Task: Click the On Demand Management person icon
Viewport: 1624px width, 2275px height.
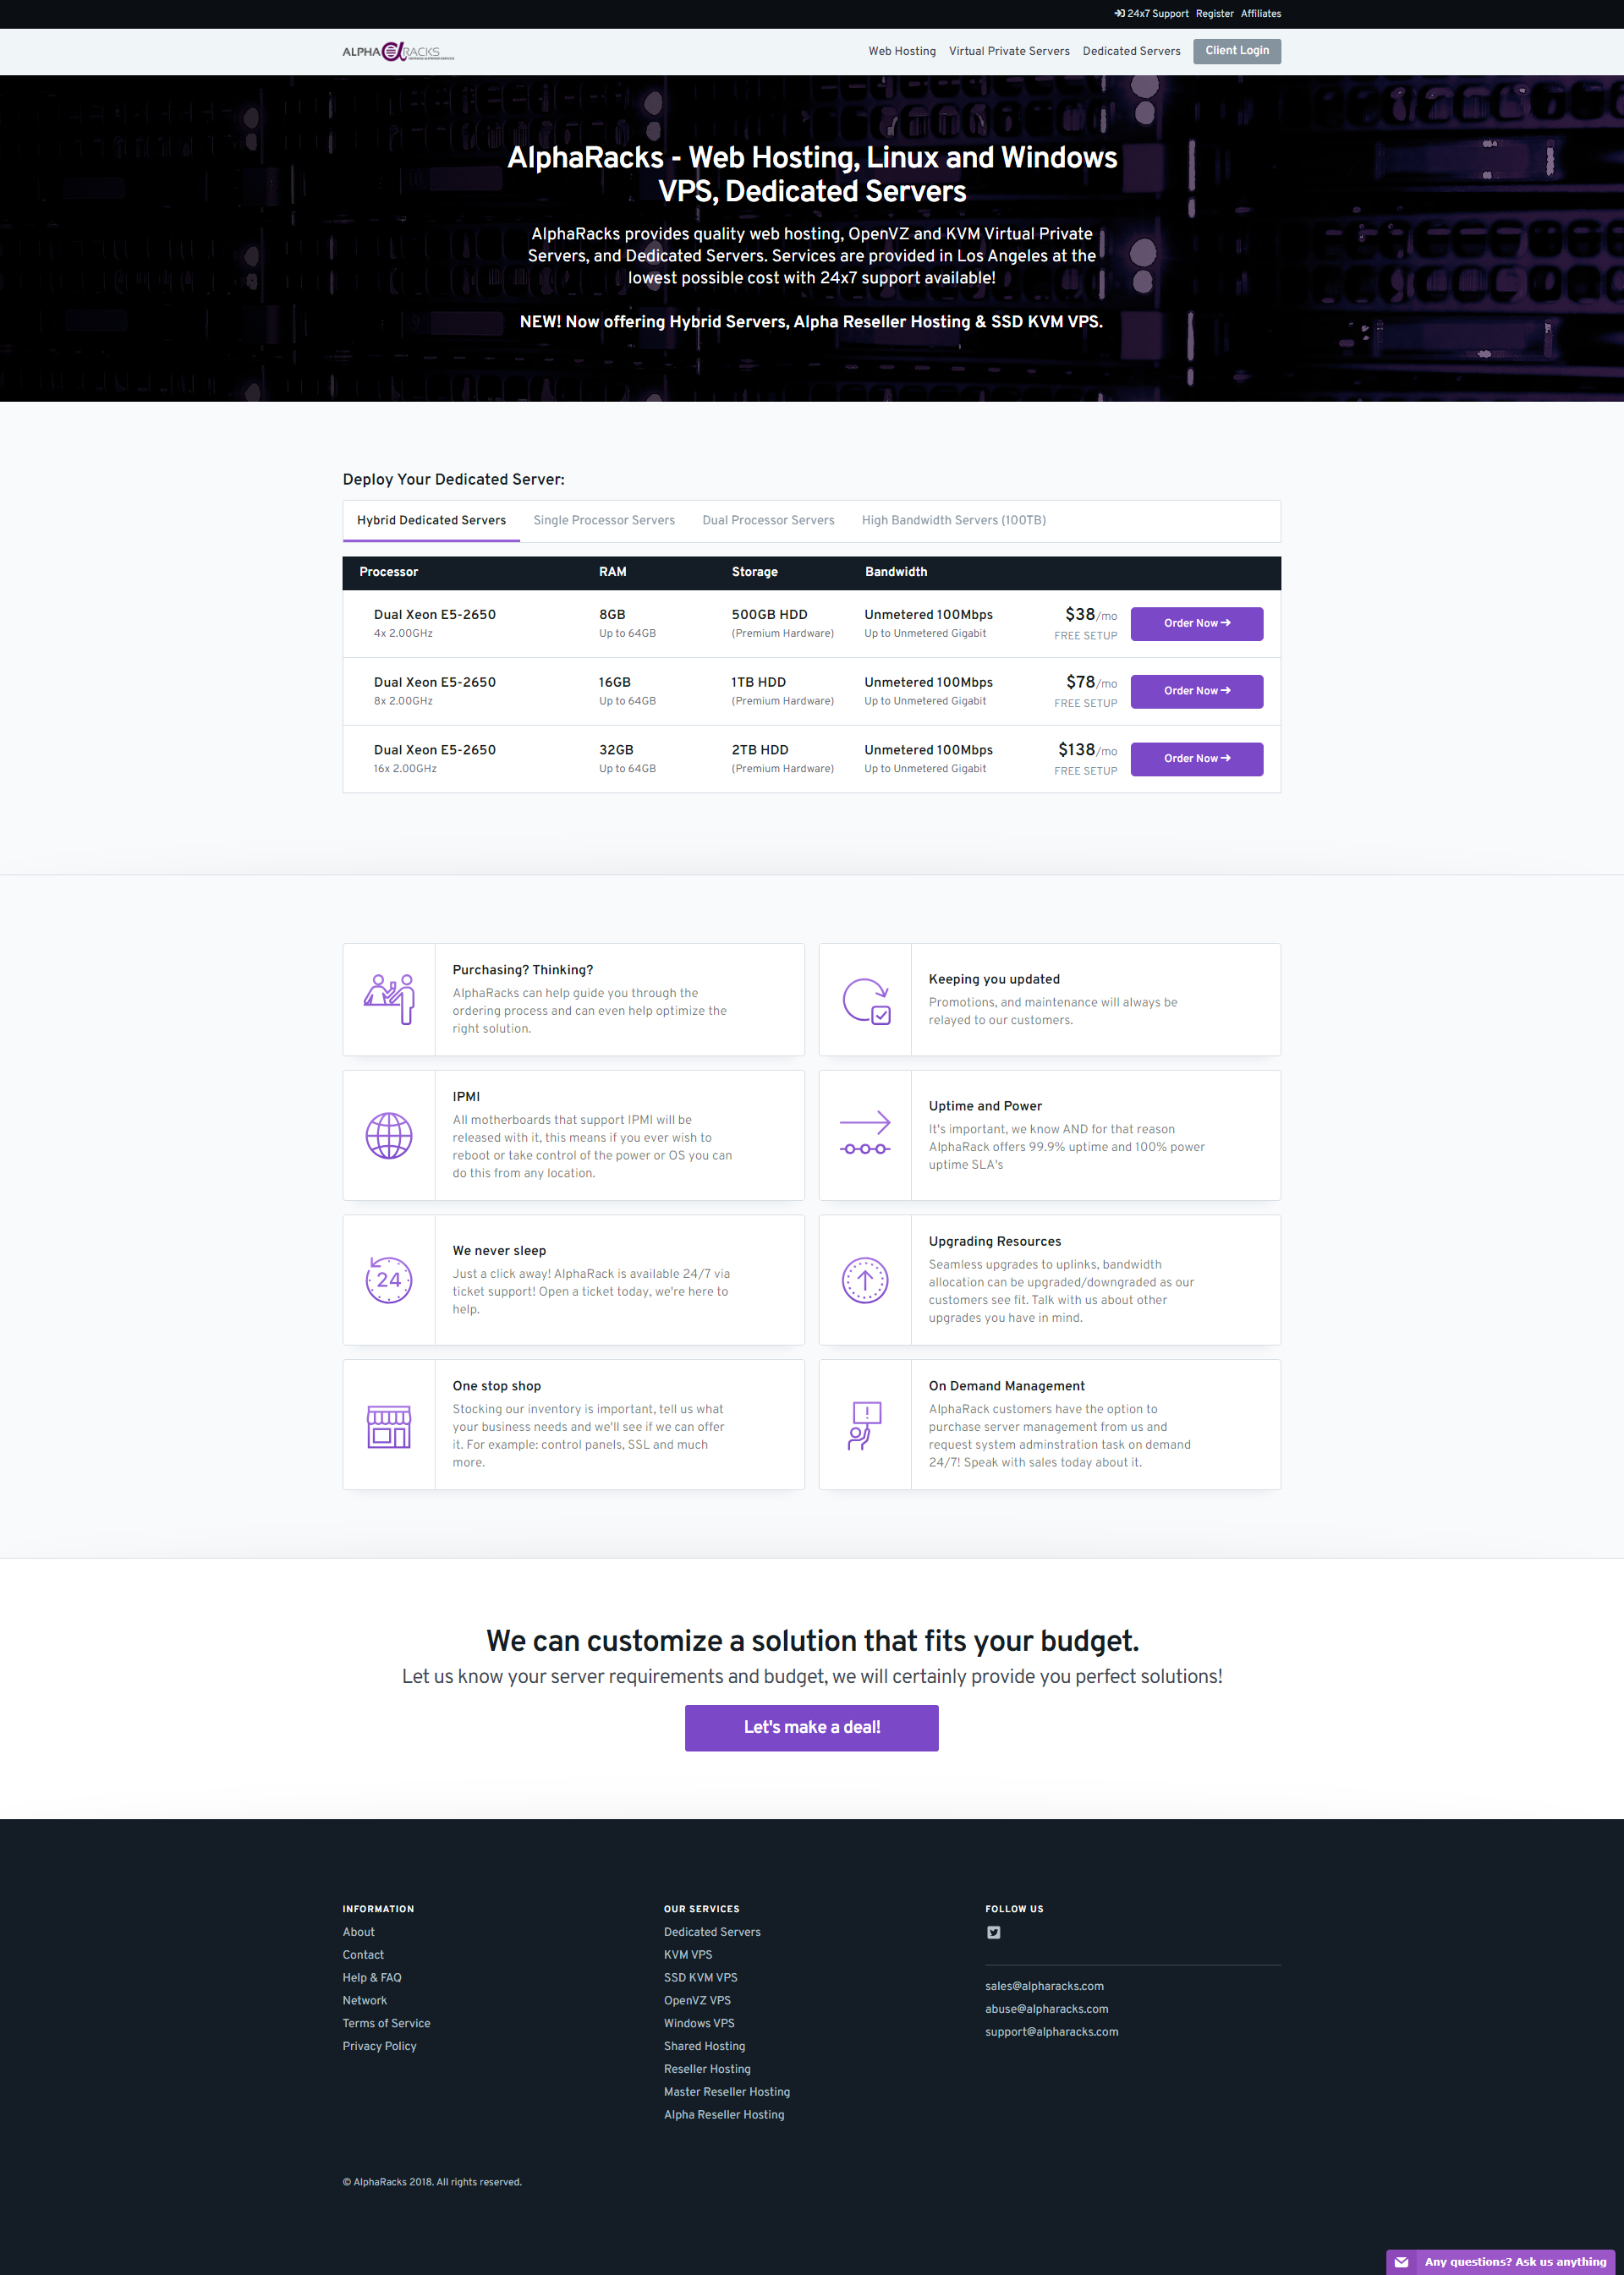Action: click(x=865, y=1425)
